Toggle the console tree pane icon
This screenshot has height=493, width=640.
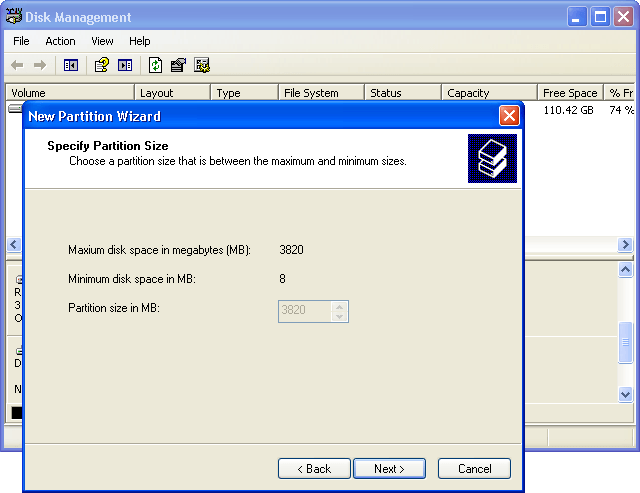71,65
